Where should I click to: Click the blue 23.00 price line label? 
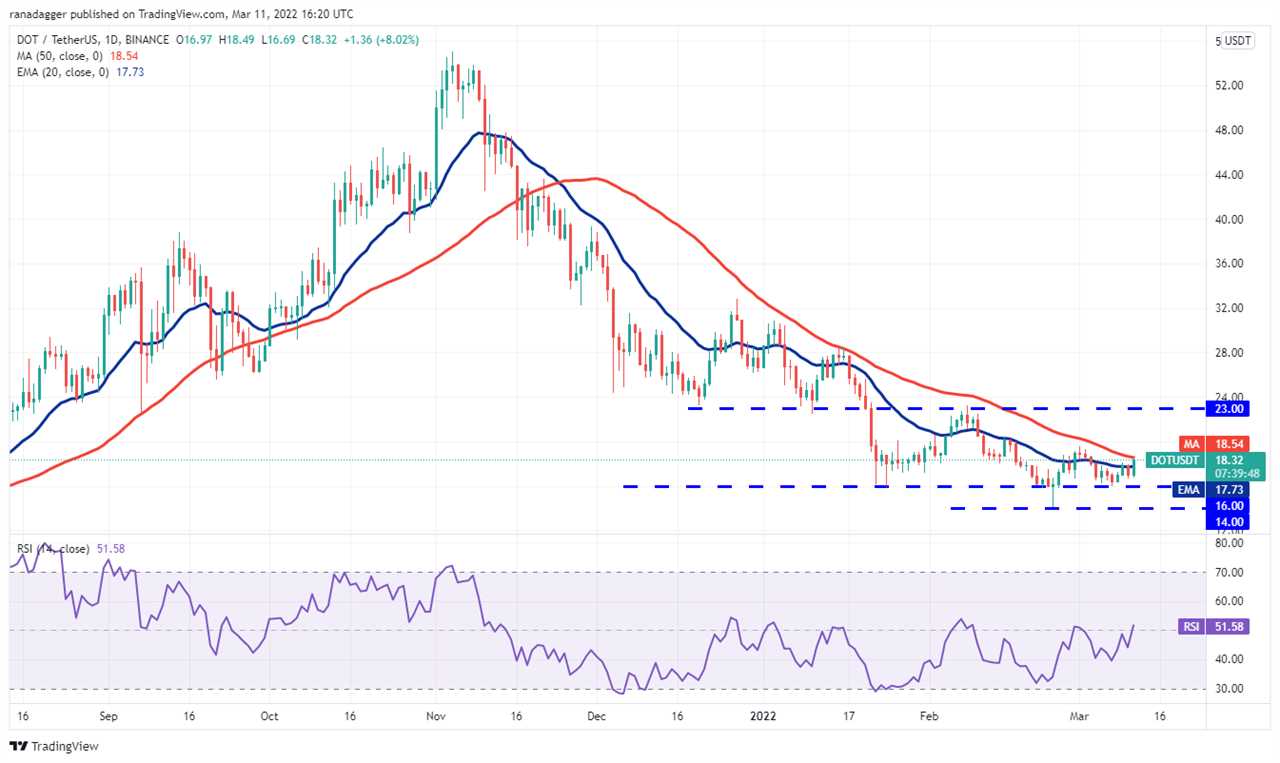(1226, 409)
